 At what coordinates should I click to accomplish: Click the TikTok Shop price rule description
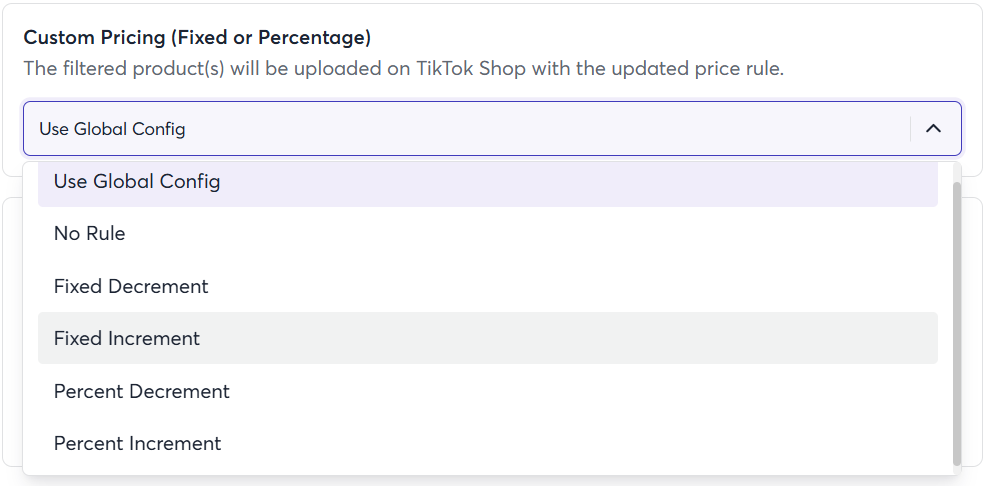(403, 70)
